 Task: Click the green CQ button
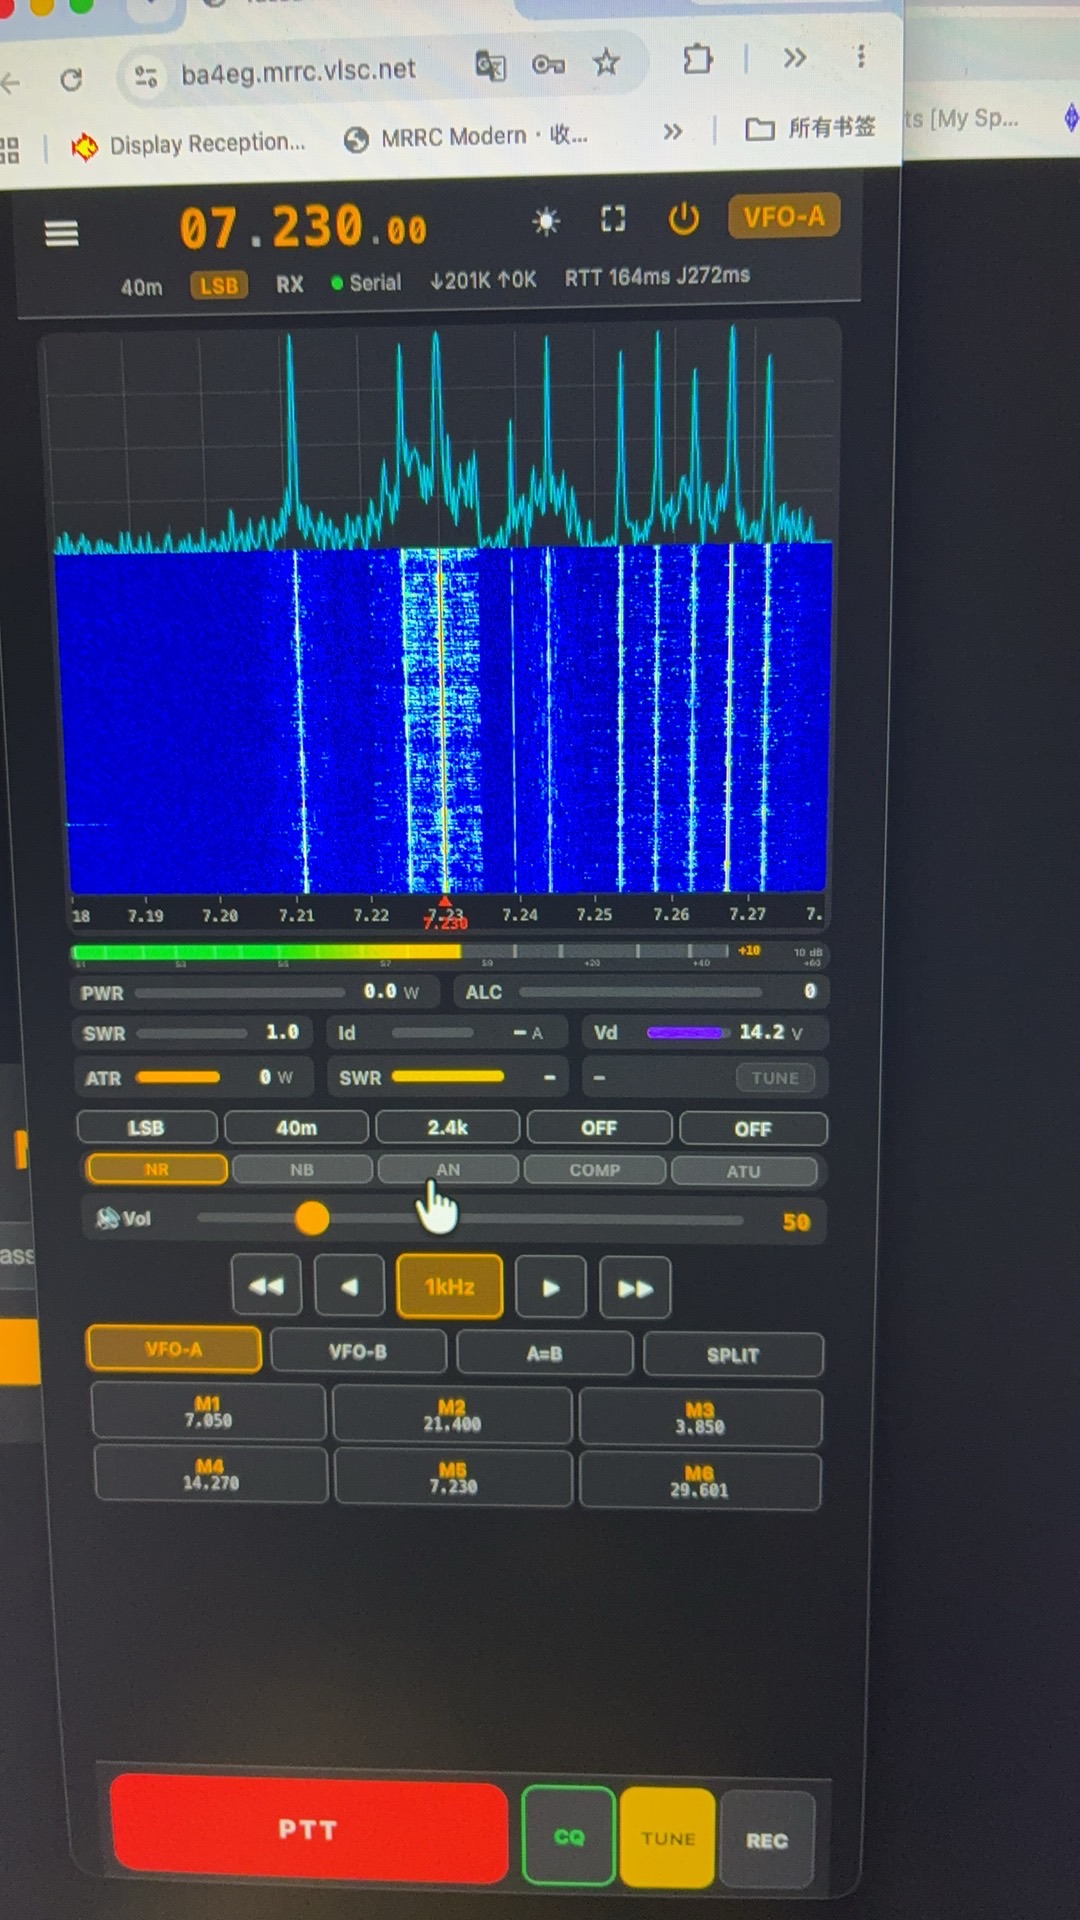coord(568,1836)
